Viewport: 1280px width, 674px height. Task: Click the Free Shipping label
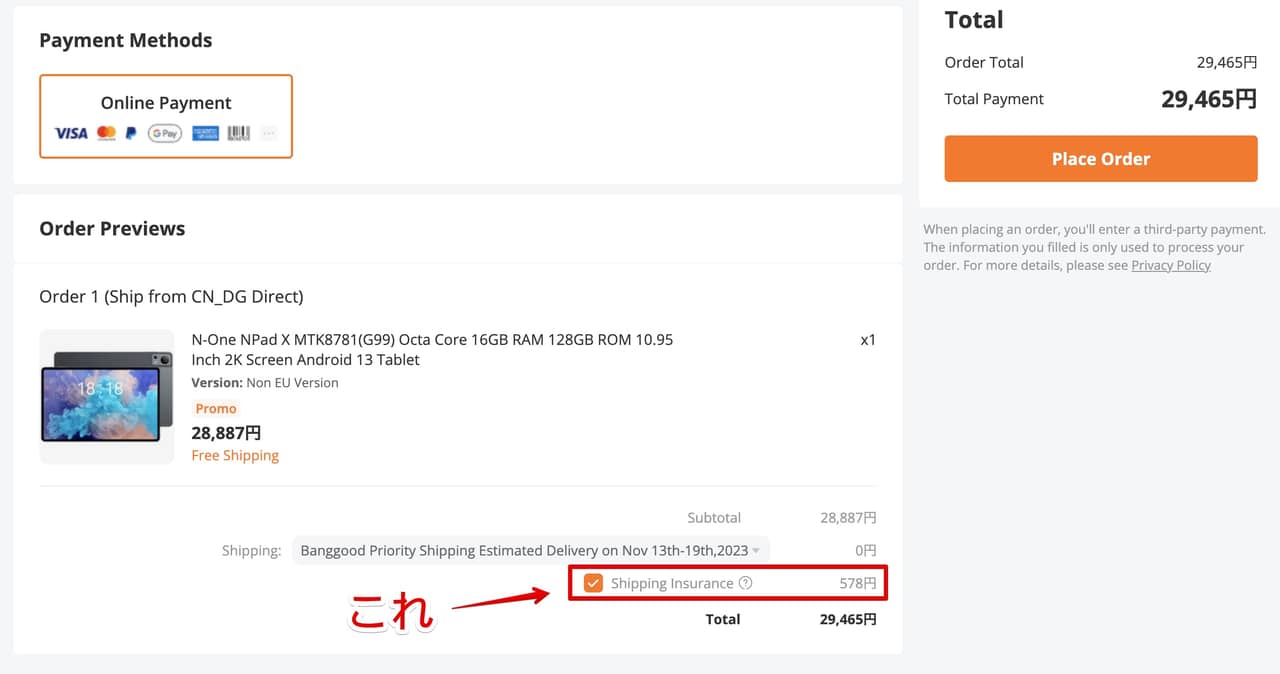235,455
